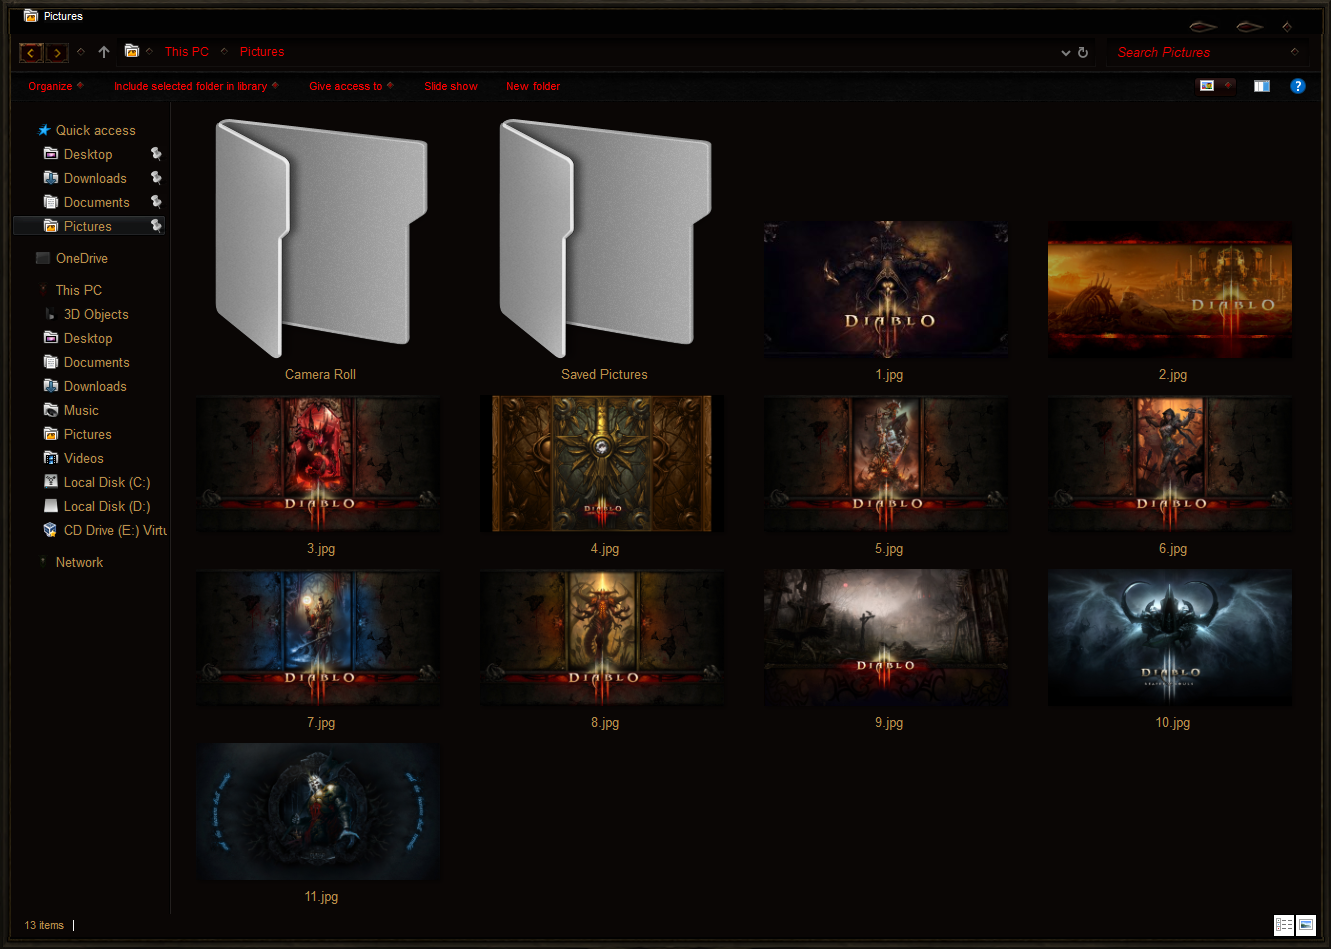Viewport: 1331px width, 949px height.
Task: Click This PC in the address breadcrumb
Action: point(187,51)
